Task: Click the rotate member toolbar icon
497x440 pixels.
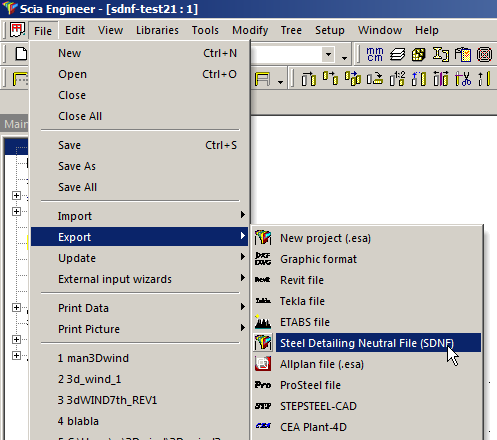Action: pos(375,79)
